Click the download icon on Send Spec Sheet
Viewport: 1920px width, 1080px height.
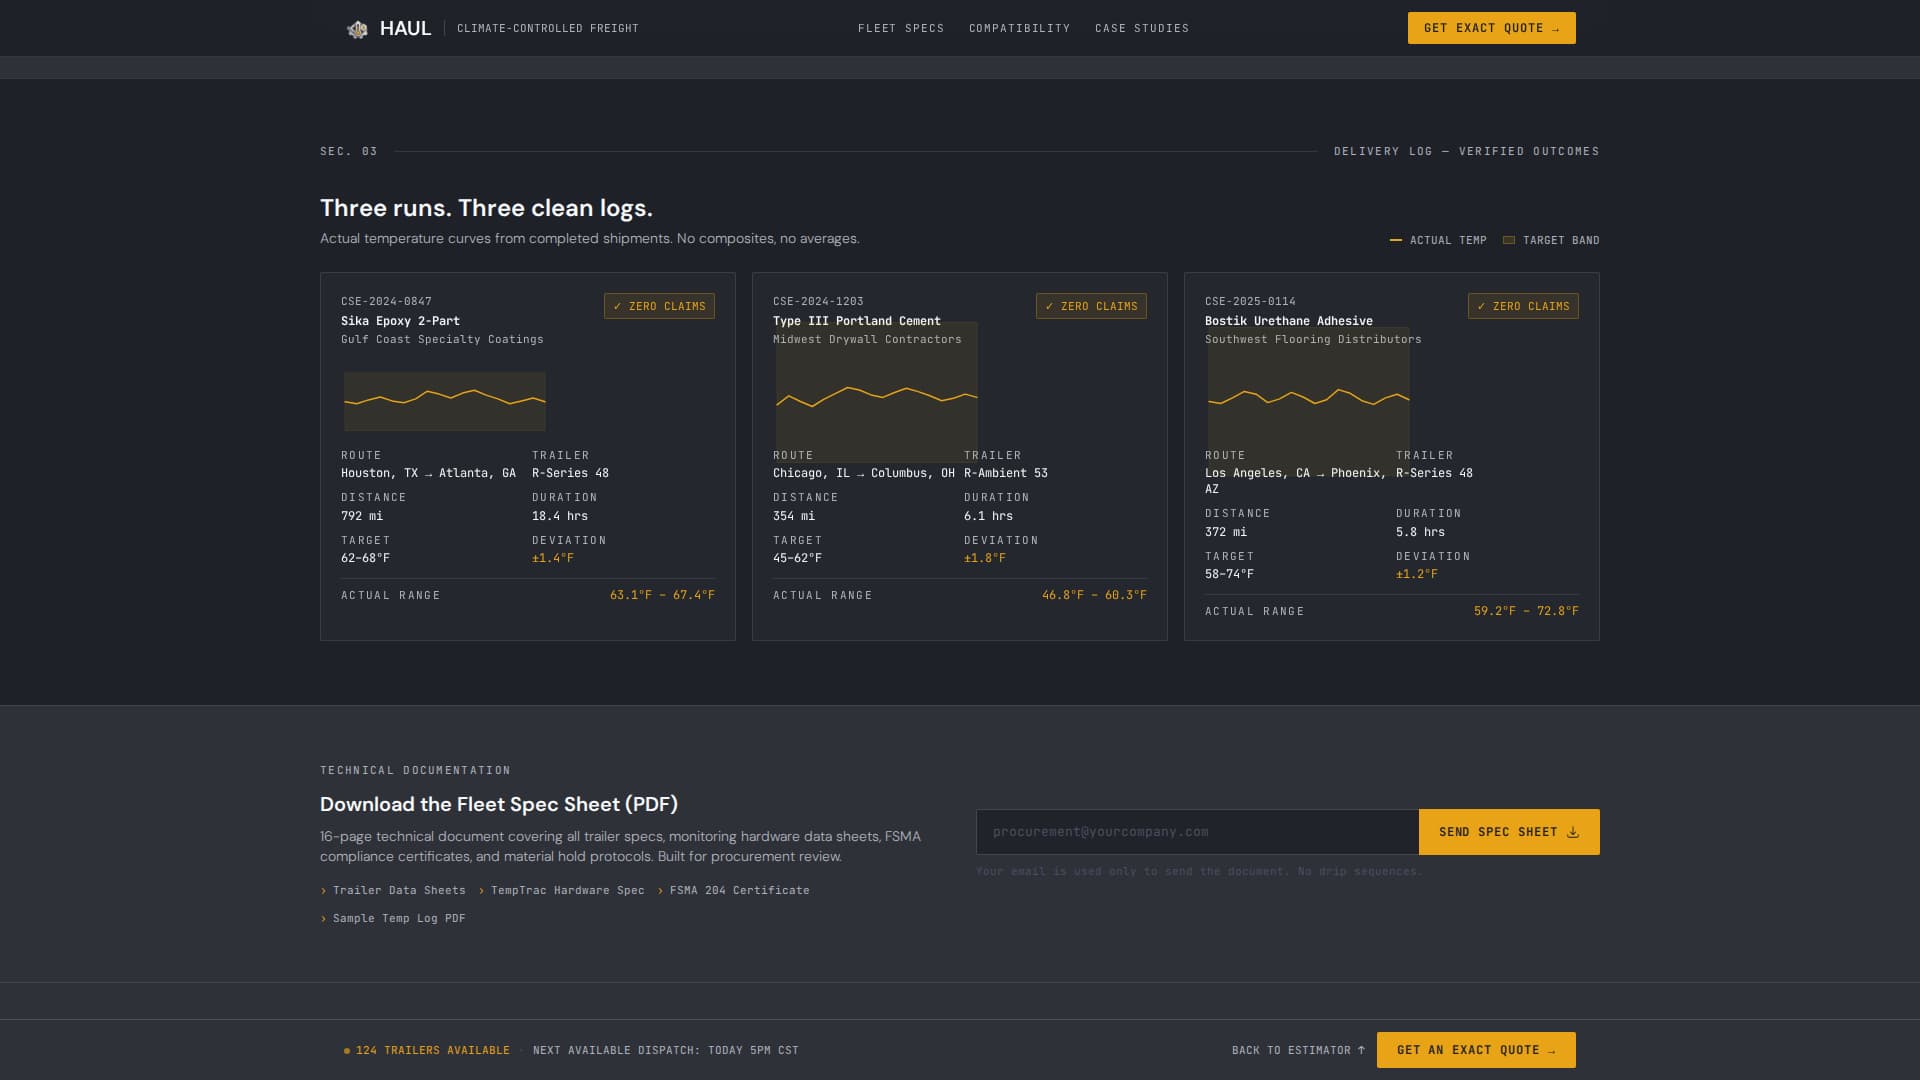tap(1573, 832)
